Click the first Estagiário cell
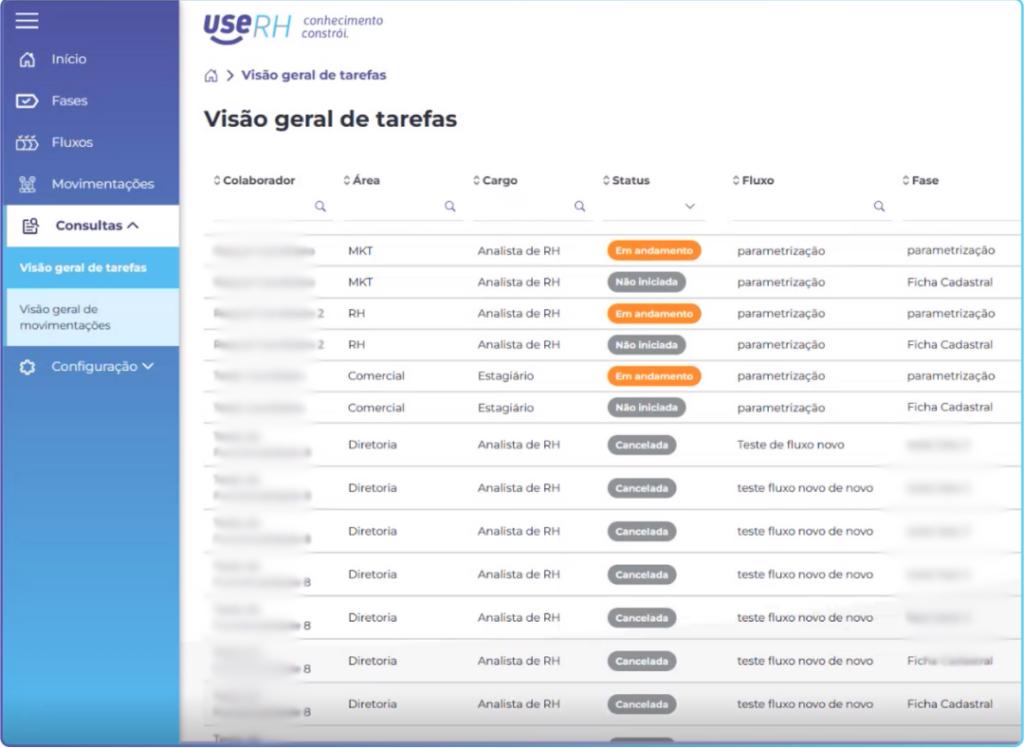Screen dimensions: 1024x748 pos(505,376)
